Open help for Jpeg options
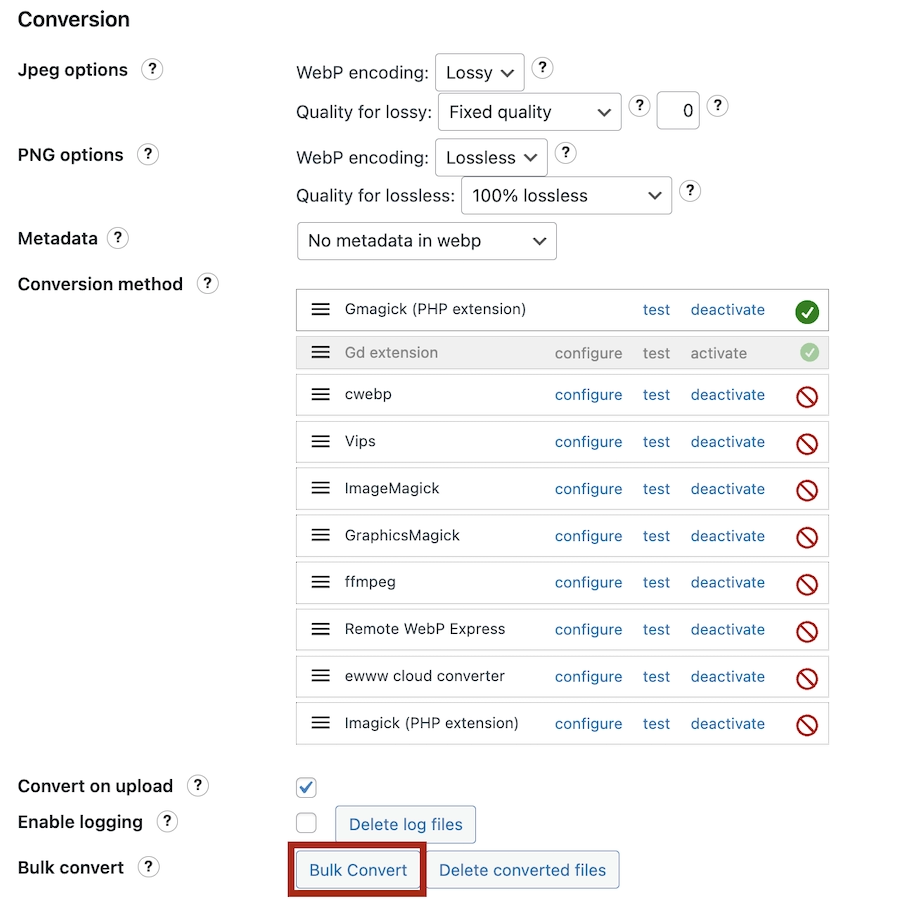This screenshot has height=904, width=900. [152, 69]
